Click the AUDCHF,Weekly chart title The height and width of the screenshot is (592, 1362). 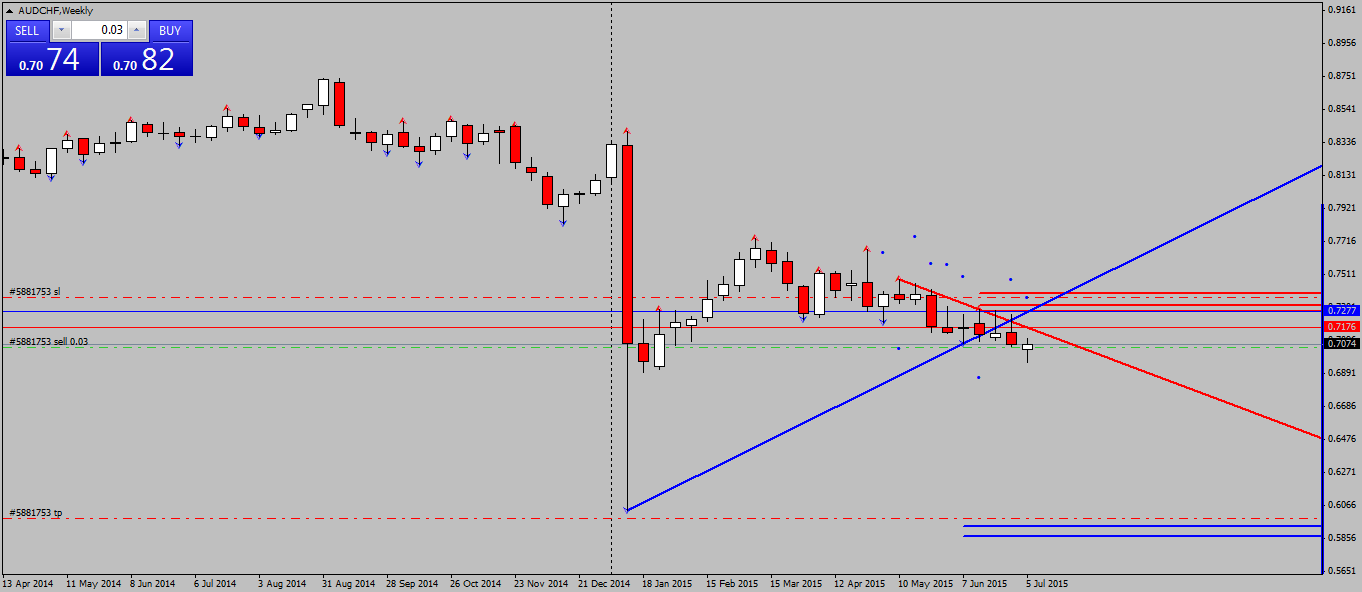click(56, 10)
